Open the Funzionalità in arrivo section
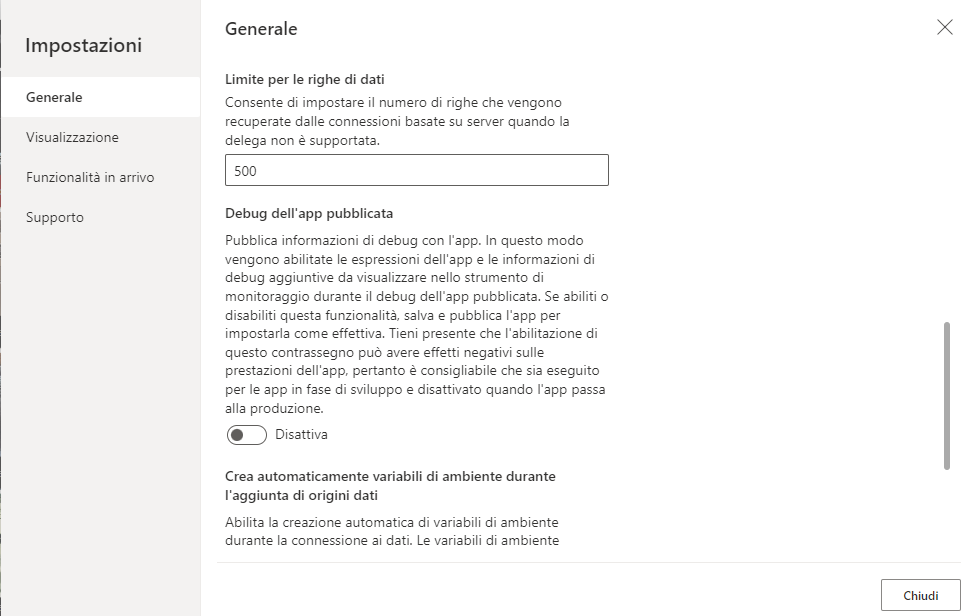The width and height of the screenshot is (968, 616). click(92, 176)
